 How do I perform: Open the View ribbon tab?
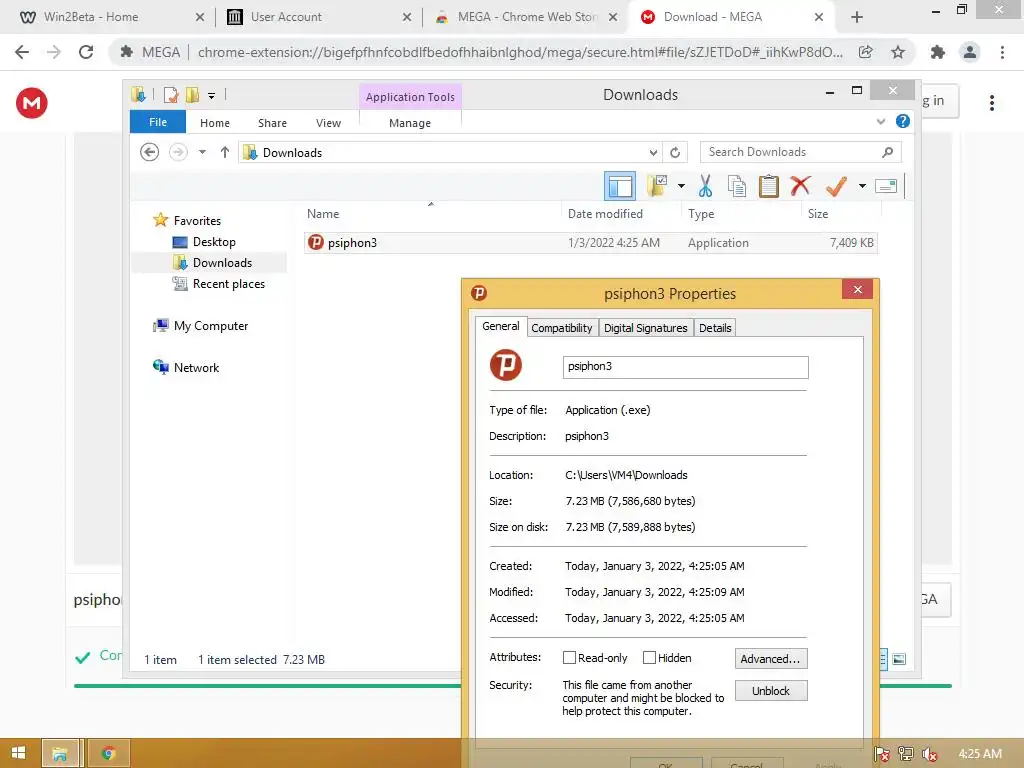[328, 123]
